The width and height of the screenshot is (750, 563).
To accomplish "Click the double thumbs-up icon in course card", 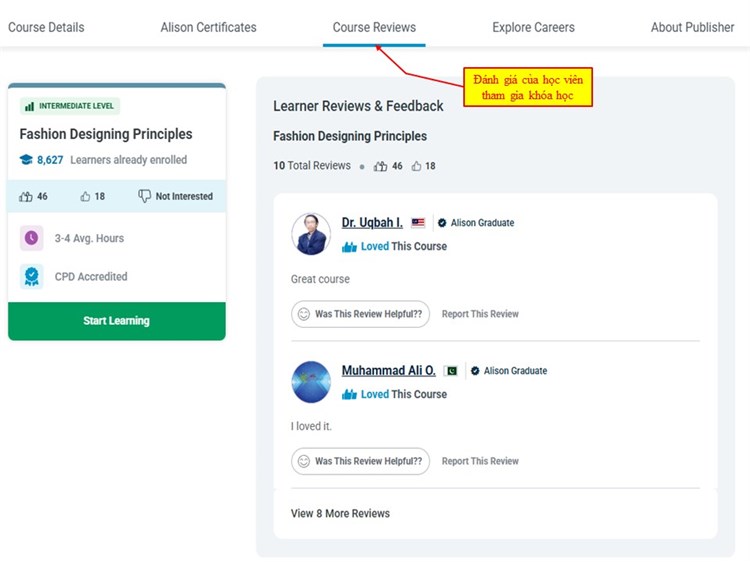I will (26, 197).
